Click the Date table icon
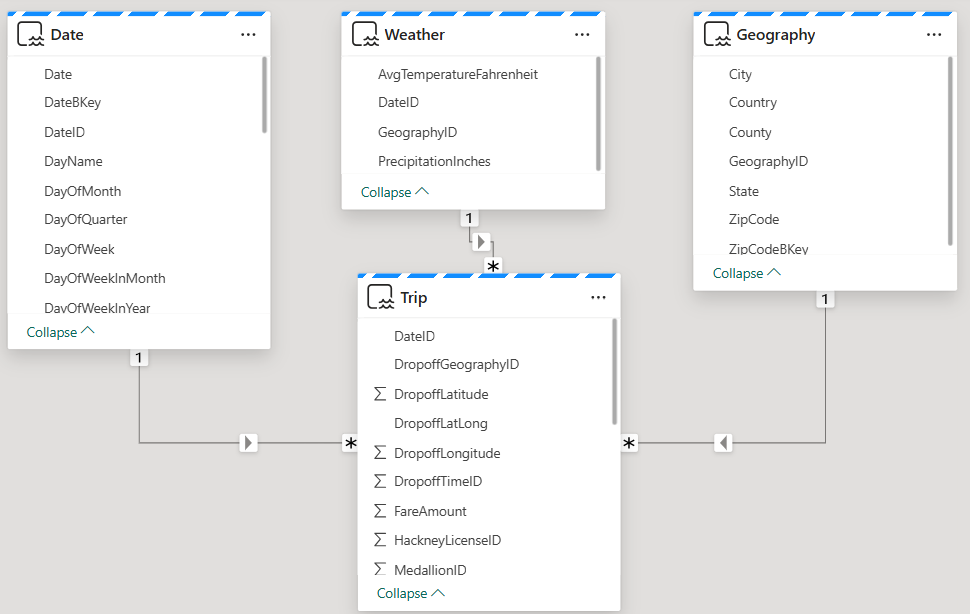Screen dimensions: 970x614 click(30, 34)
